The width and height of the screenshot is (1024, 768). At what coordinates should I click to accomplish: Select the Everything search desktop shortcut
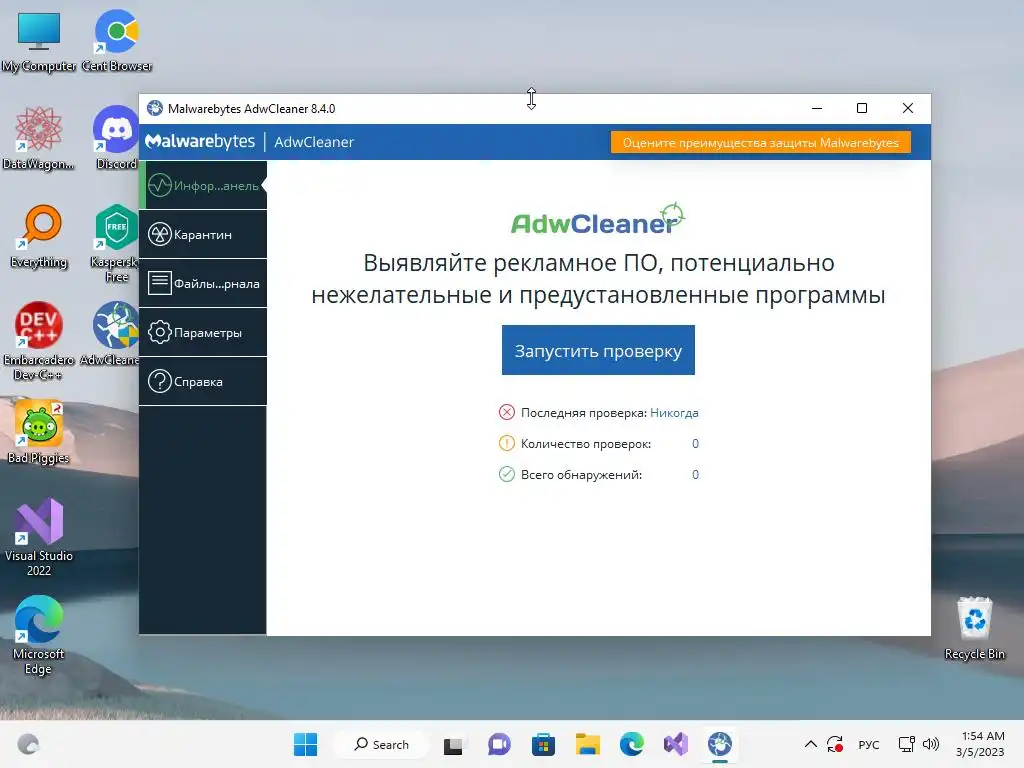(x=39, y=236)
